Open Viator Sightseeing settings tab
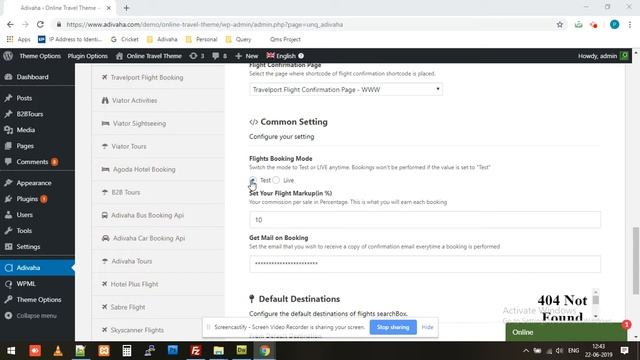This screenshot has height=360, width=640. (158, 123)
